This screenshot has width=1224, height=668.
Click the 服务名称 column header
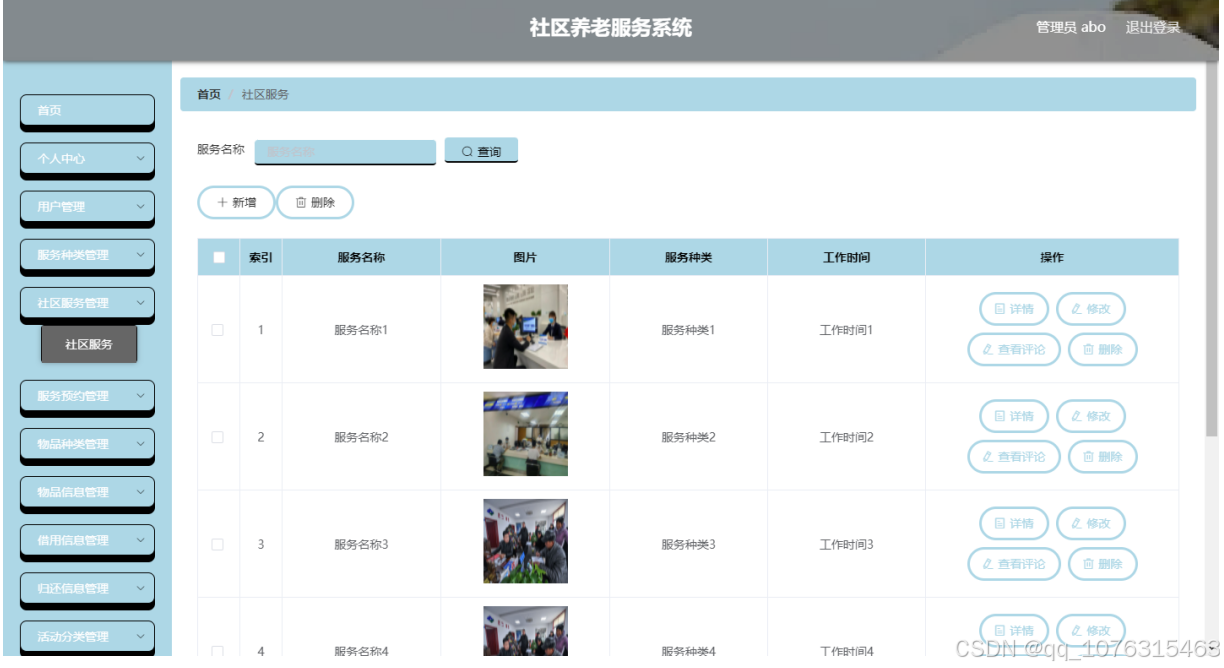[361, 257]
